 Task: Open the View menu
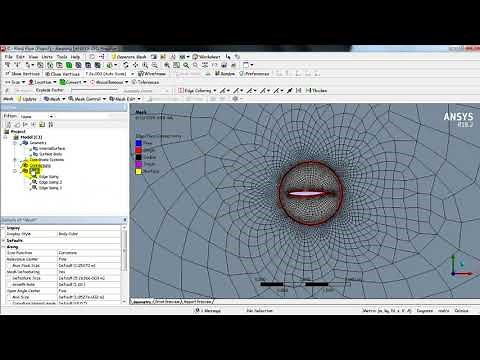pyautogui.click(x=33, y=57)
